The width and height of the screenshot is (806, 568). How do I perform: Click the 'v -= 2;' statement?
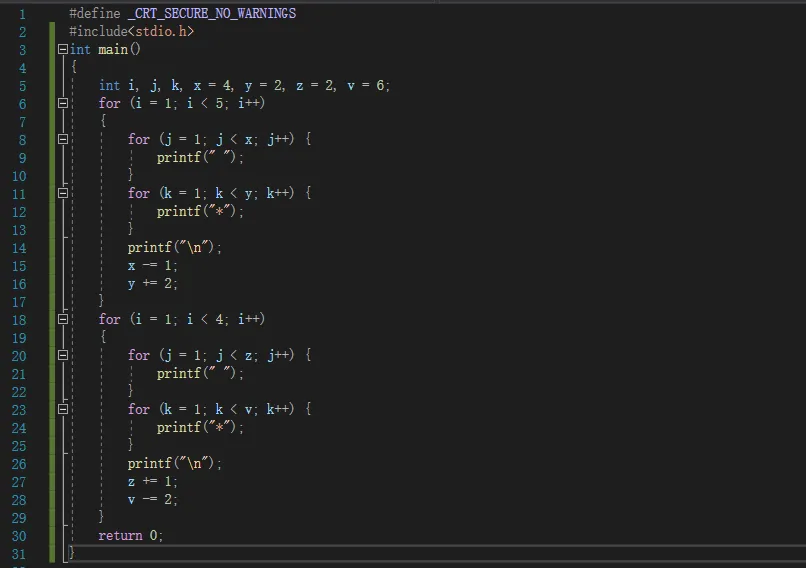pyautogui.click(x=152, y=499)
